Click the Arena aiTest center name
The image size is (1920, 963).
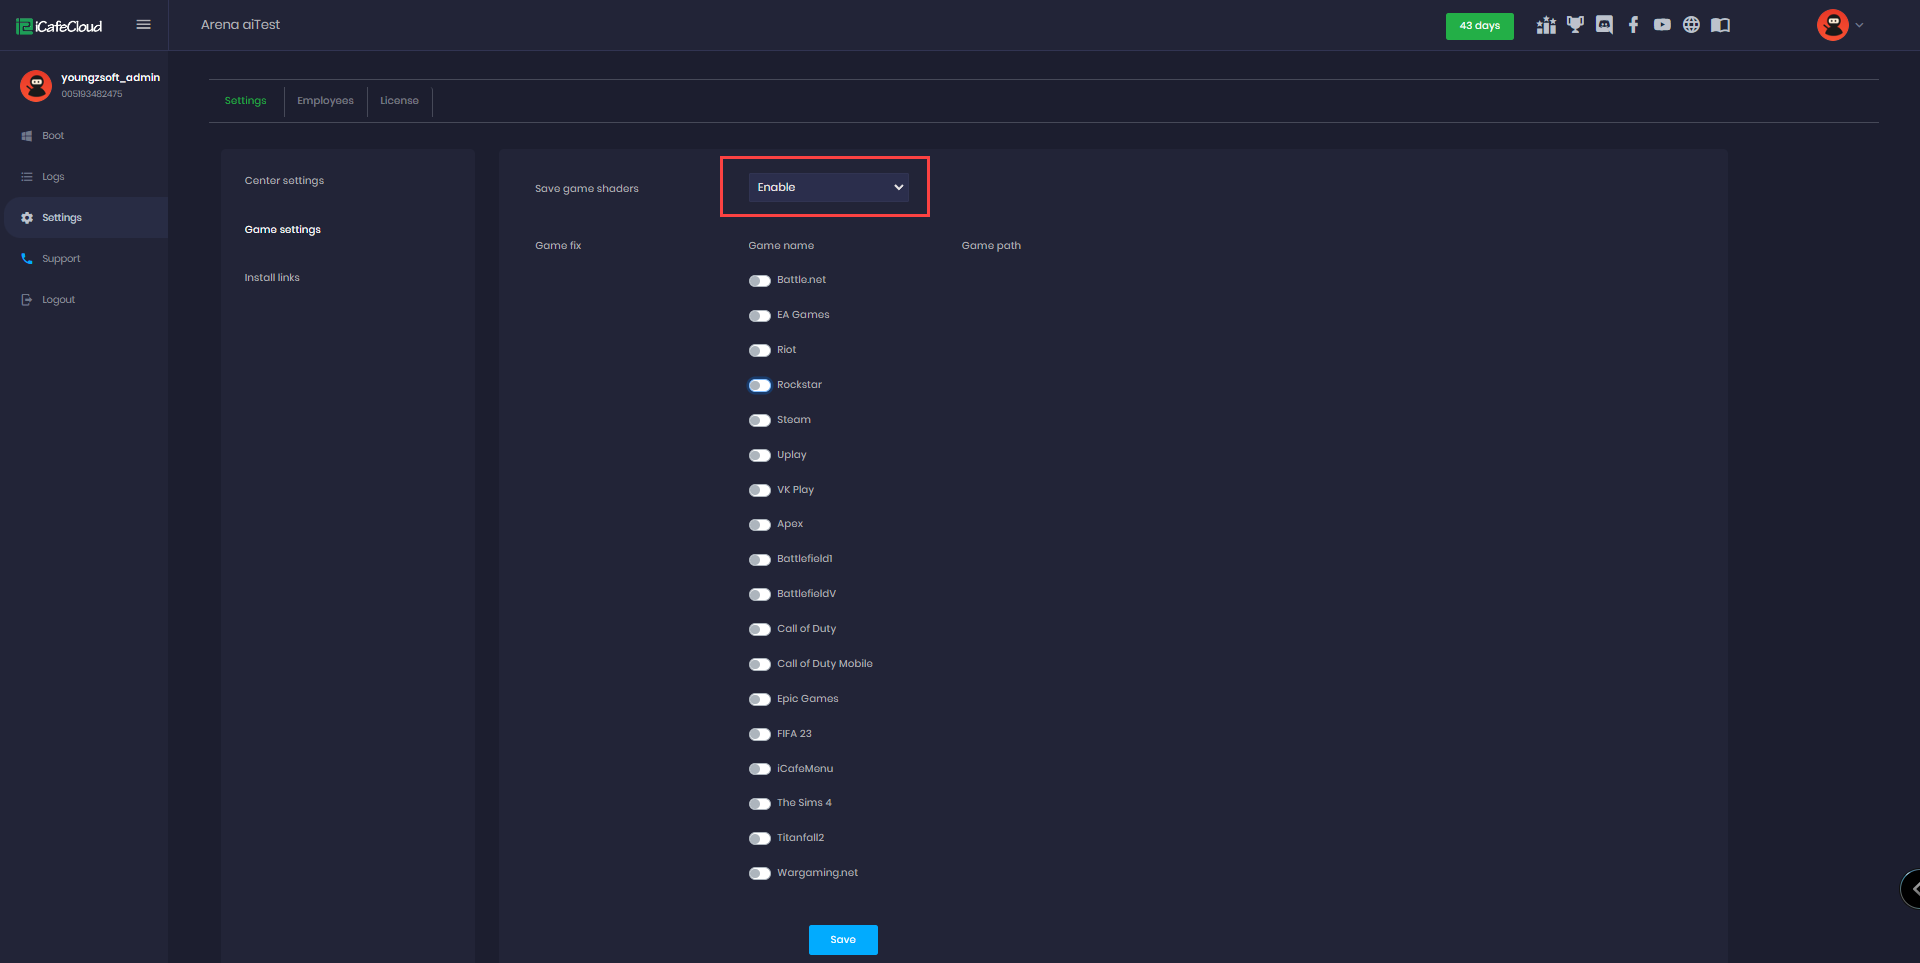(x=240, y=25)
